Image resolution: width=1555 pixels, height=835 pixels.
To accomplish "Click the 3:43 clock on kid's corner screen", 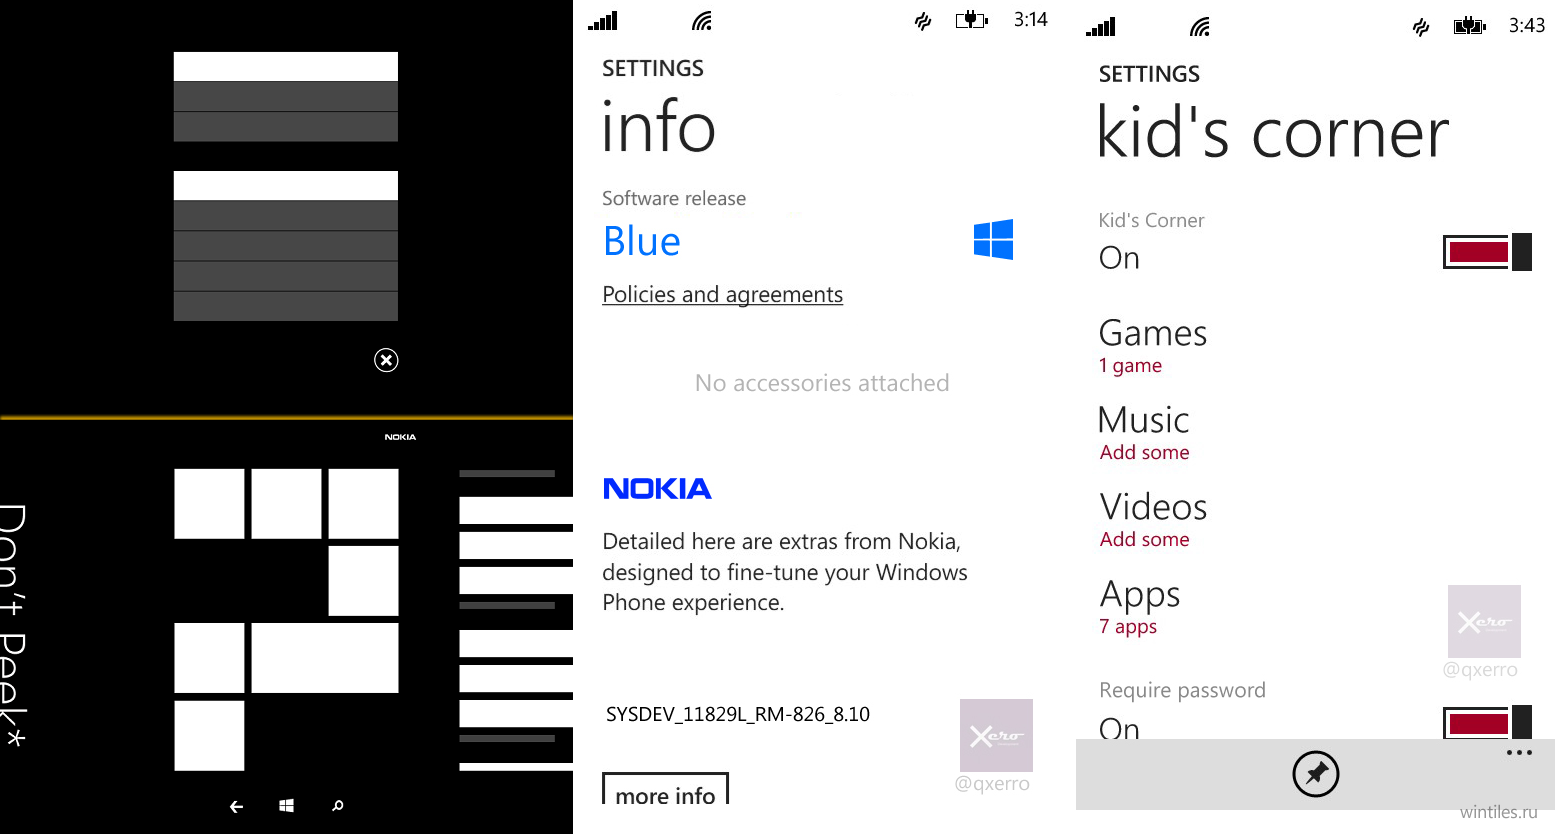I will click(1527, 26).
